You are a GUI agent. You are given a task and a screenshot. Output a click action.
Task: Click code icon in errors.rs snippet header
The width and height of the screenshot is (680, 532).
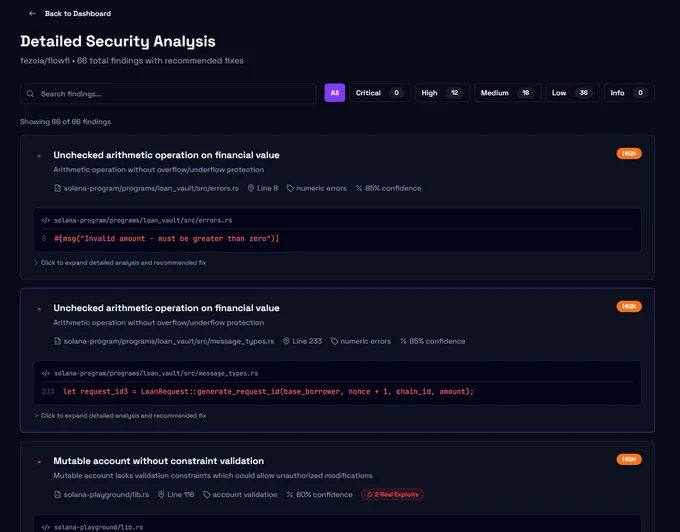pos(46,220)
